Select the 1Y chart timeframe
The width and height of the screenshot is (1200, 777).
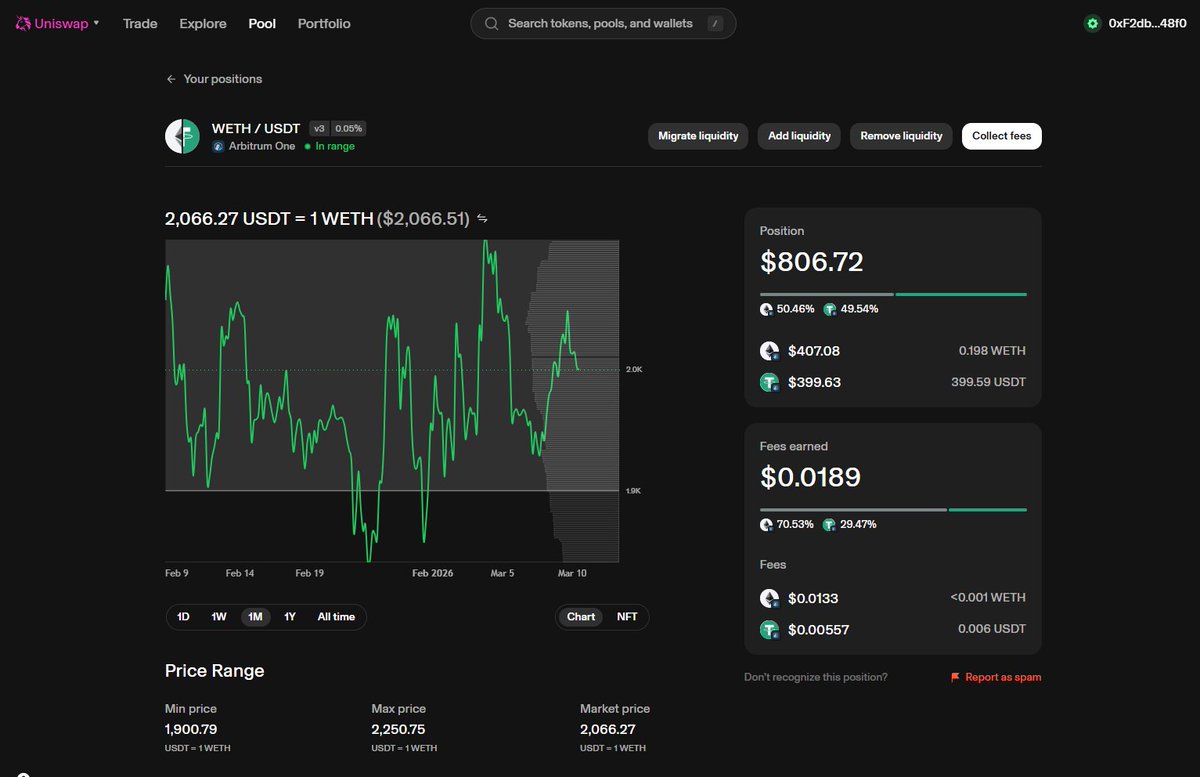coord(290,617)
